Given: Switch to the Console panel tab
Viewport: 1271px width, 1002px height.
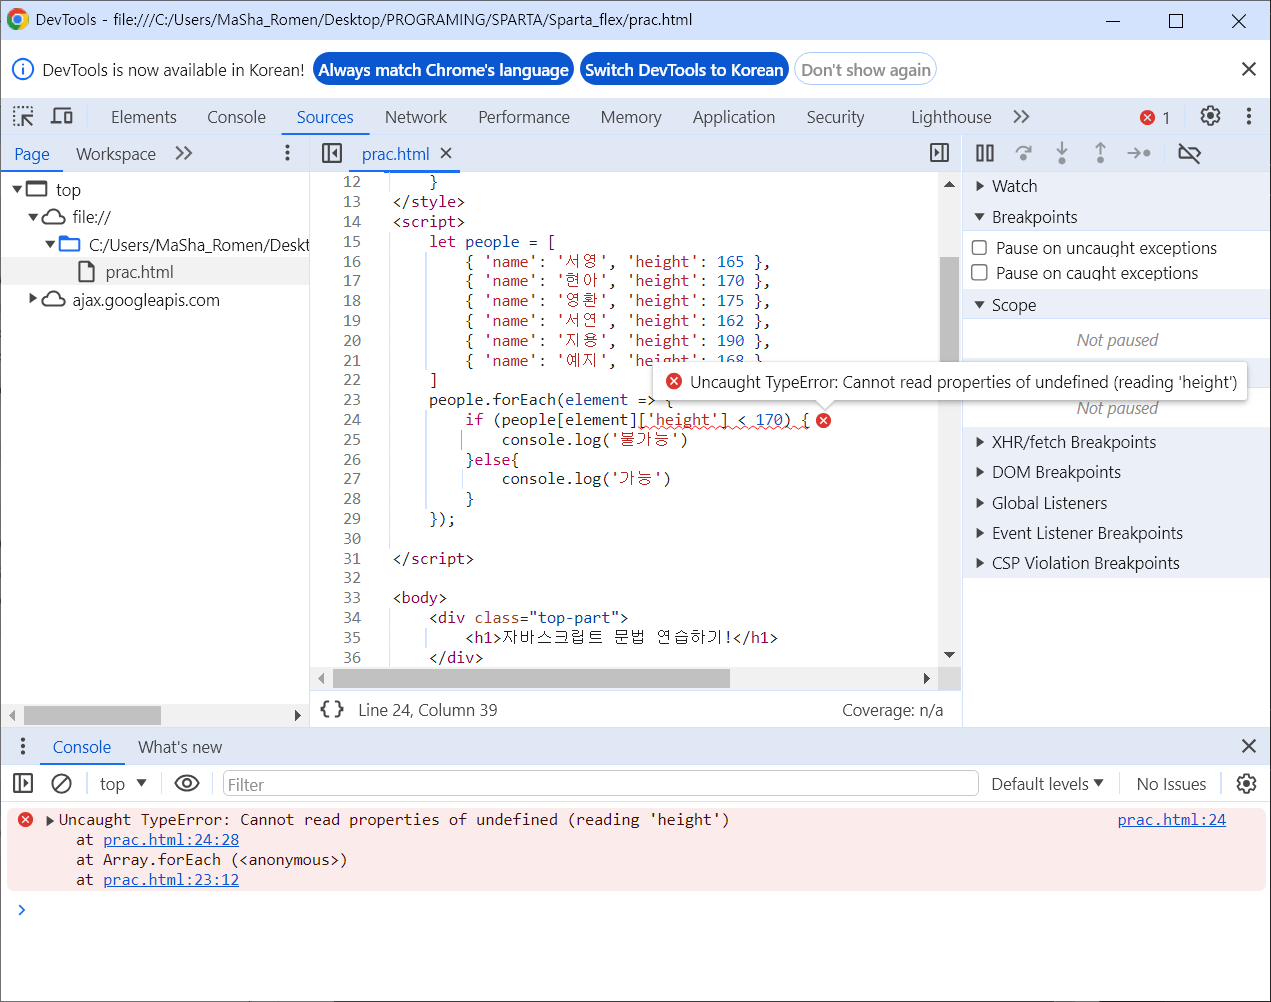Looking at the screenshot, I should tap(236, 117).
